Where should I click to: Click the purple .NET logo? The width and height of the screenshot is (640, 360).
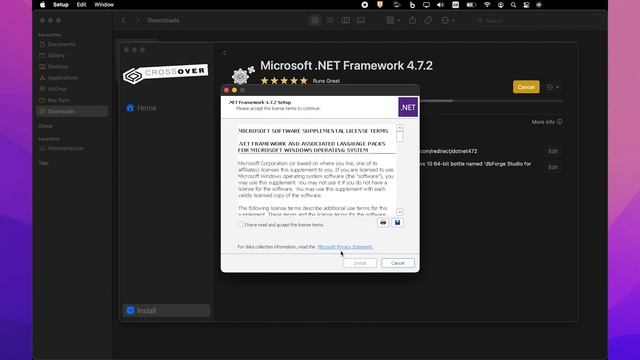(x=408, y=107)
